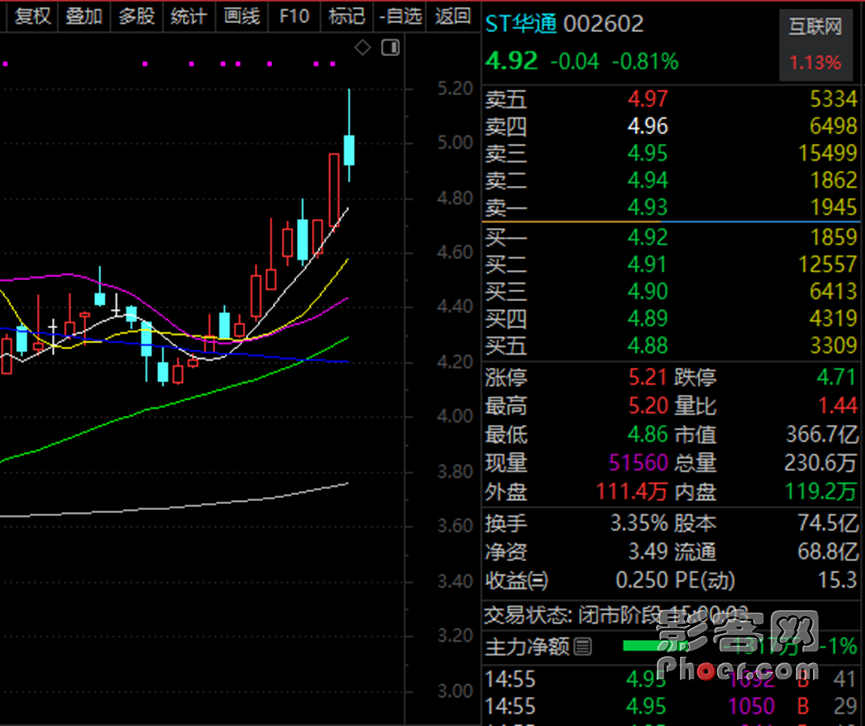
Task: Click the current price 4.92 in header
Action: pyautogui.click(x=511, y=61)
